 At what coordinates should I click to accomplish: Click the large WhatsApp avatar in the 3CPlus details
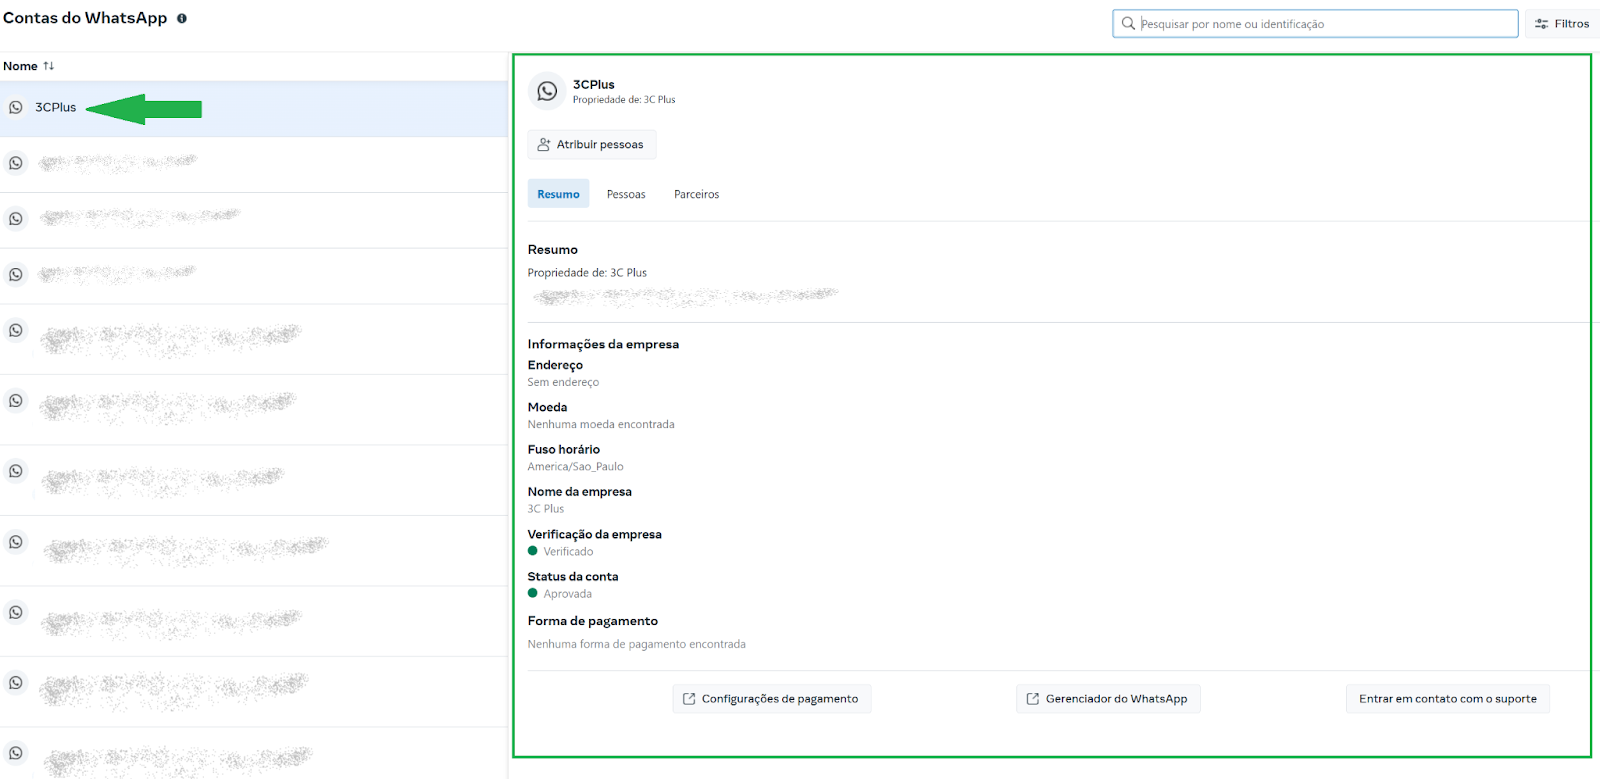tap(547, 91)
